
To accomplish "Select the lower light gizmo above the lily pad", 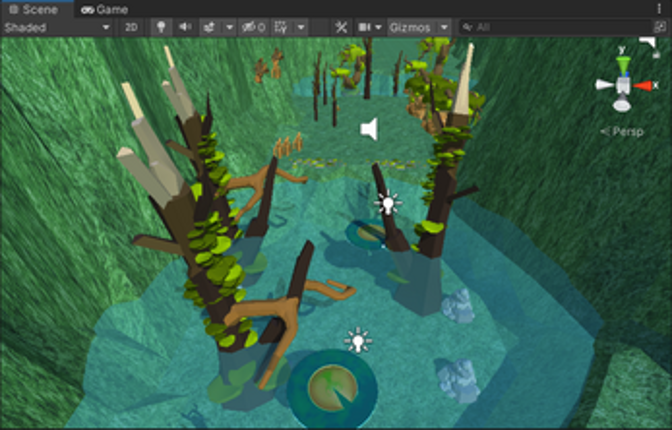I will (x=357, y=341).
